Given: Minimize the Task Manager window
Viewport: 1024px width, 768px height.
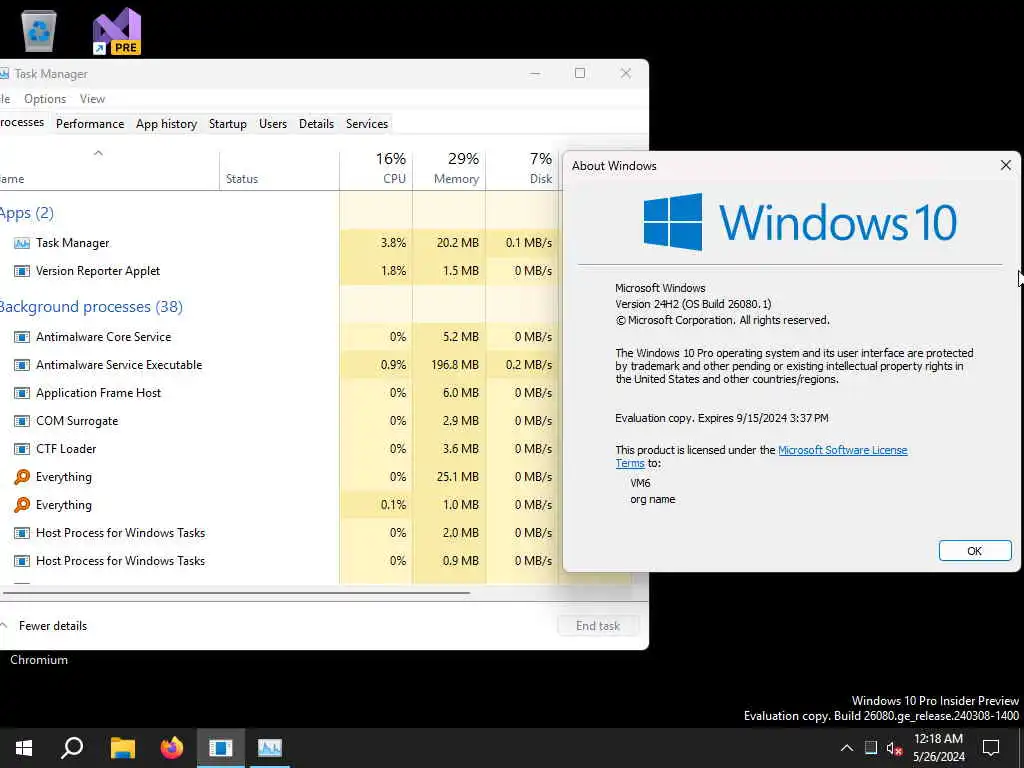Looking at the screenshot, I should 535,73.
